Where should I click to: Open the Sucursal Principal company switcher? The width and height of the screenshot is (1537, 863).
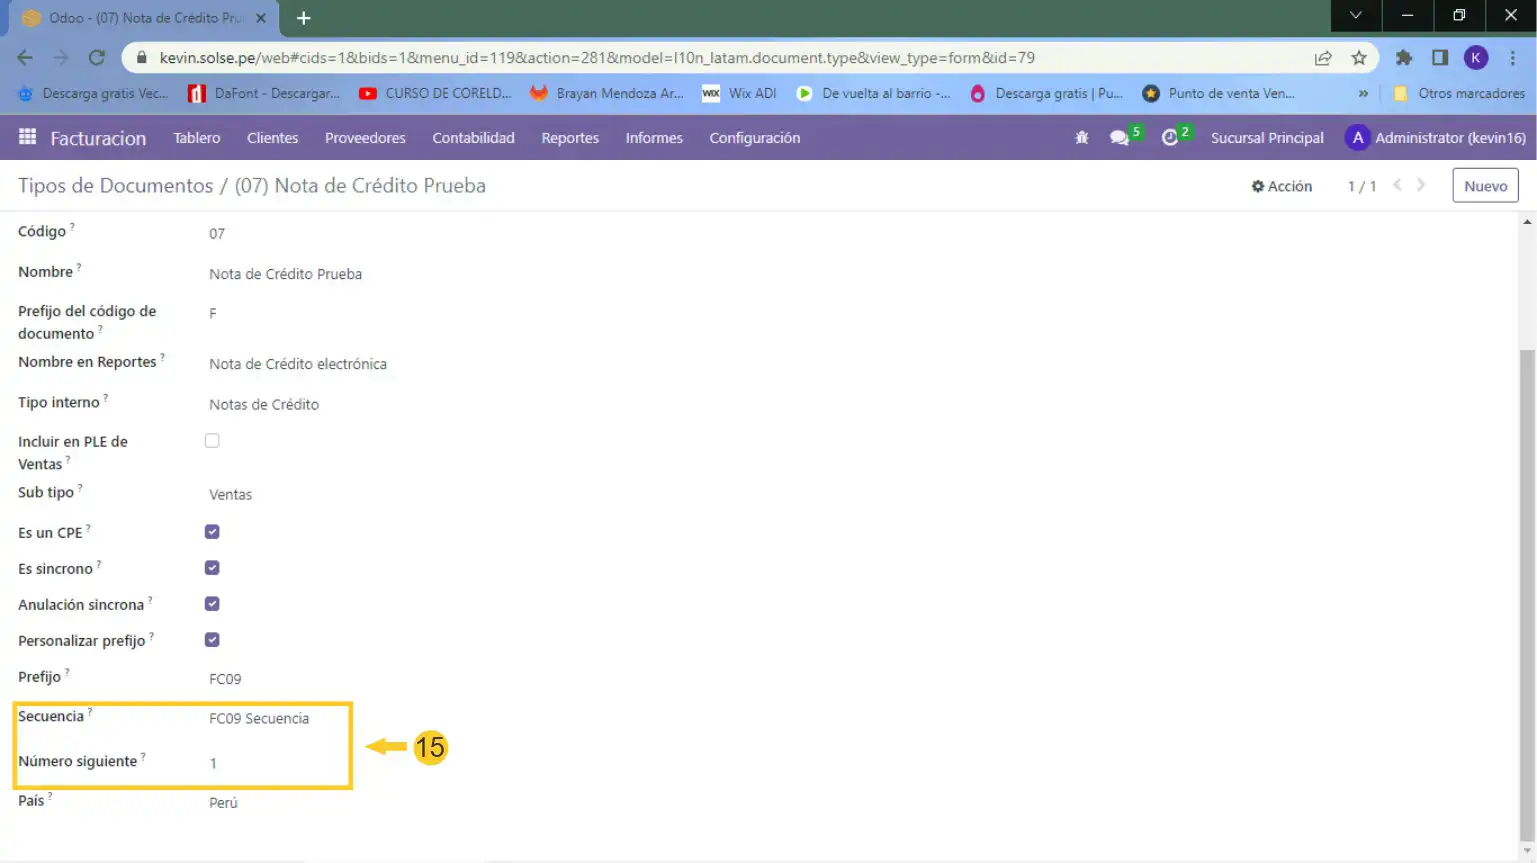(1267, 138)
